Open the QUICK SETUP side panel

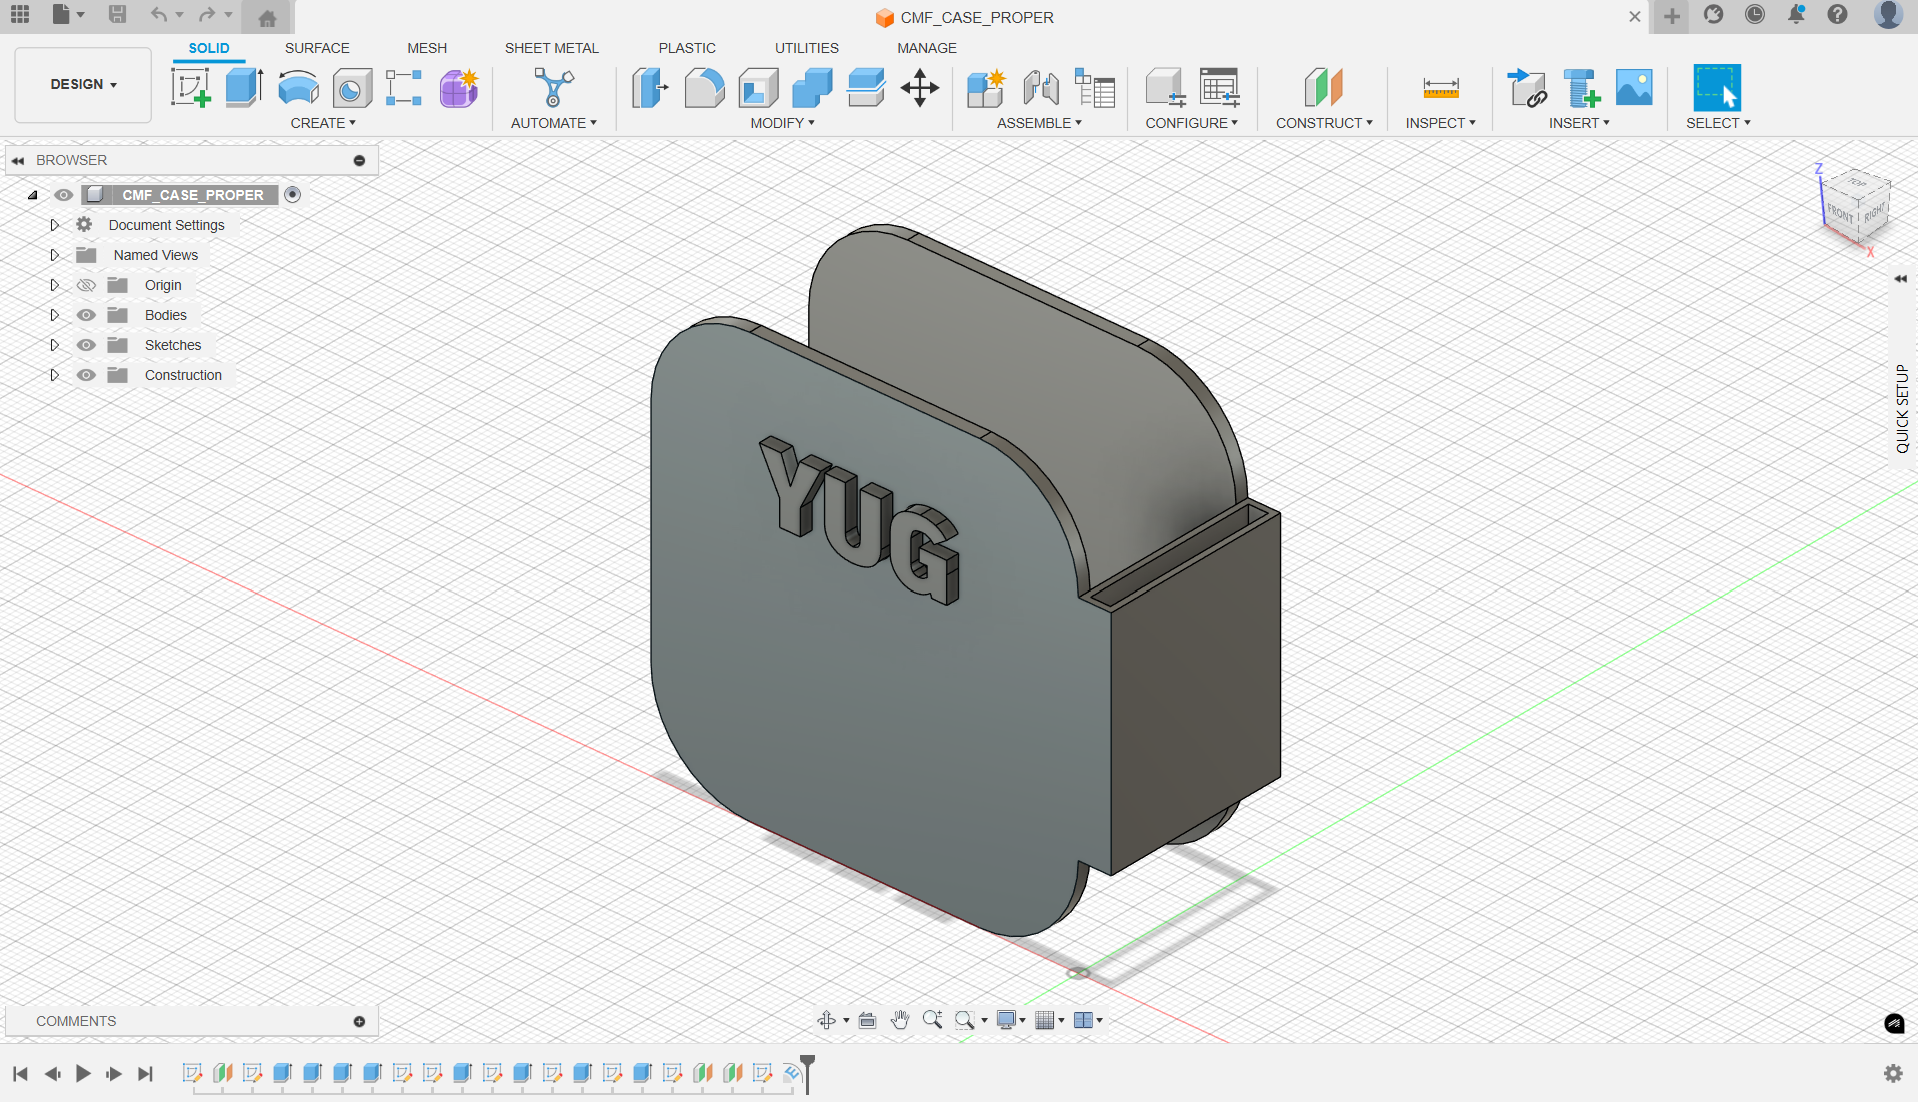tap(1902, 409)
